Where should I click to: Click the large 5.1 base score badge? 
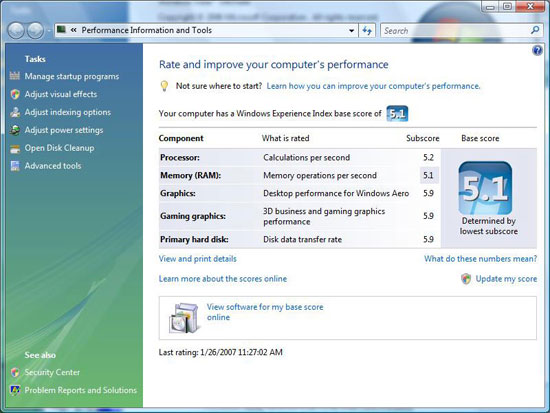click(x=485, y=188)
